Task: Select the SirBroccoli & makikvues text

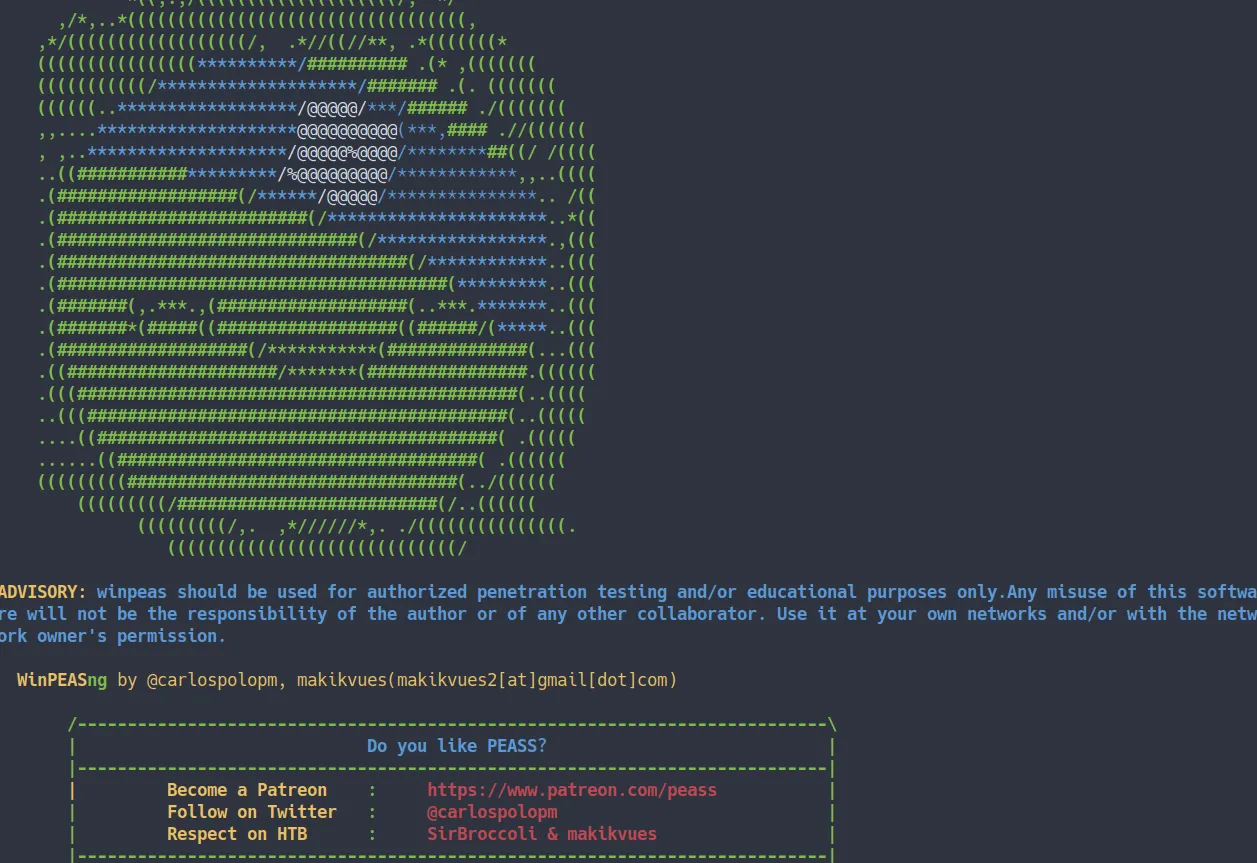Action: 542,834
